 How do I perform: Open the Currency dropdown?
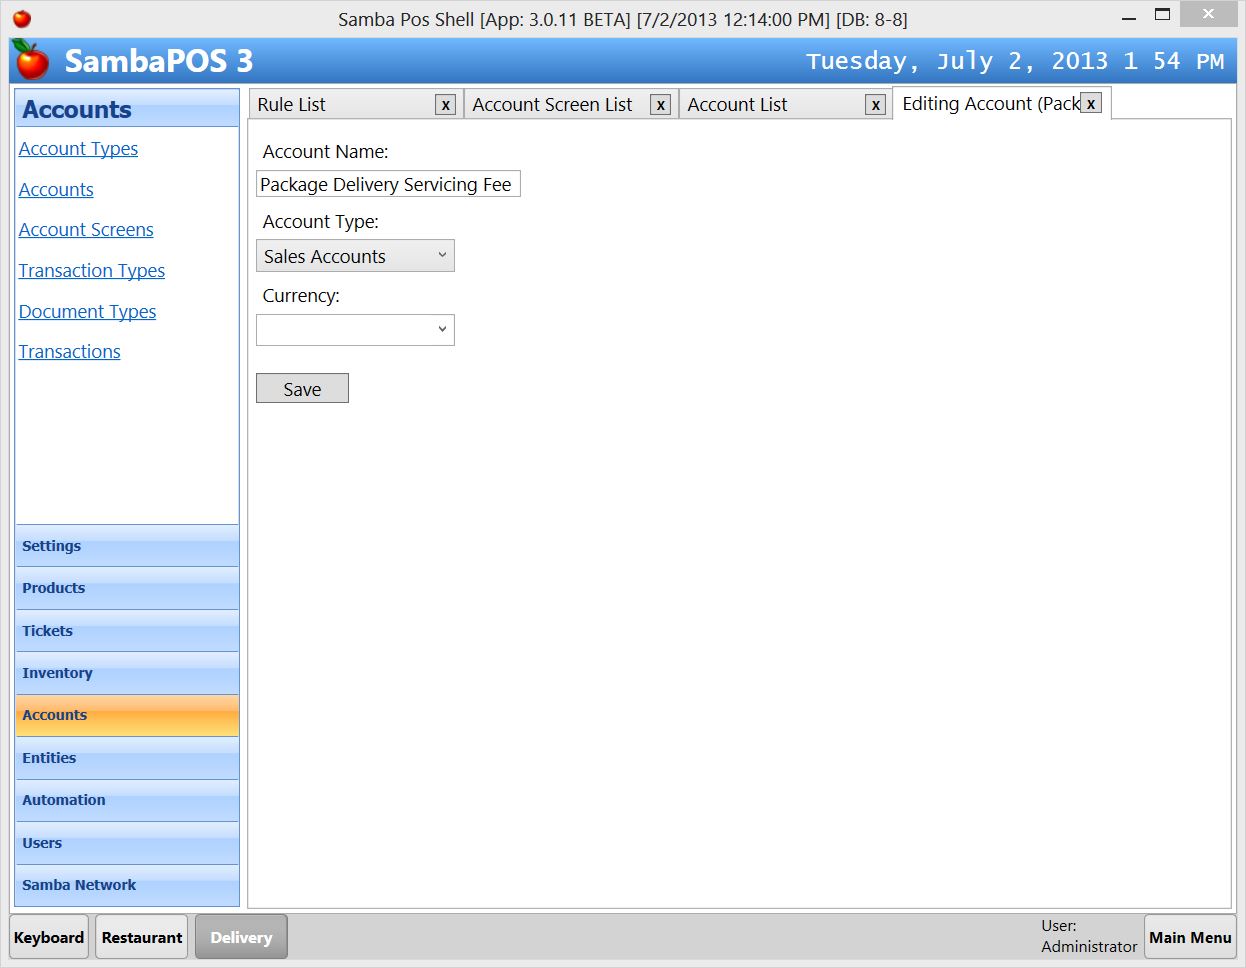click(x=442, y=329)
